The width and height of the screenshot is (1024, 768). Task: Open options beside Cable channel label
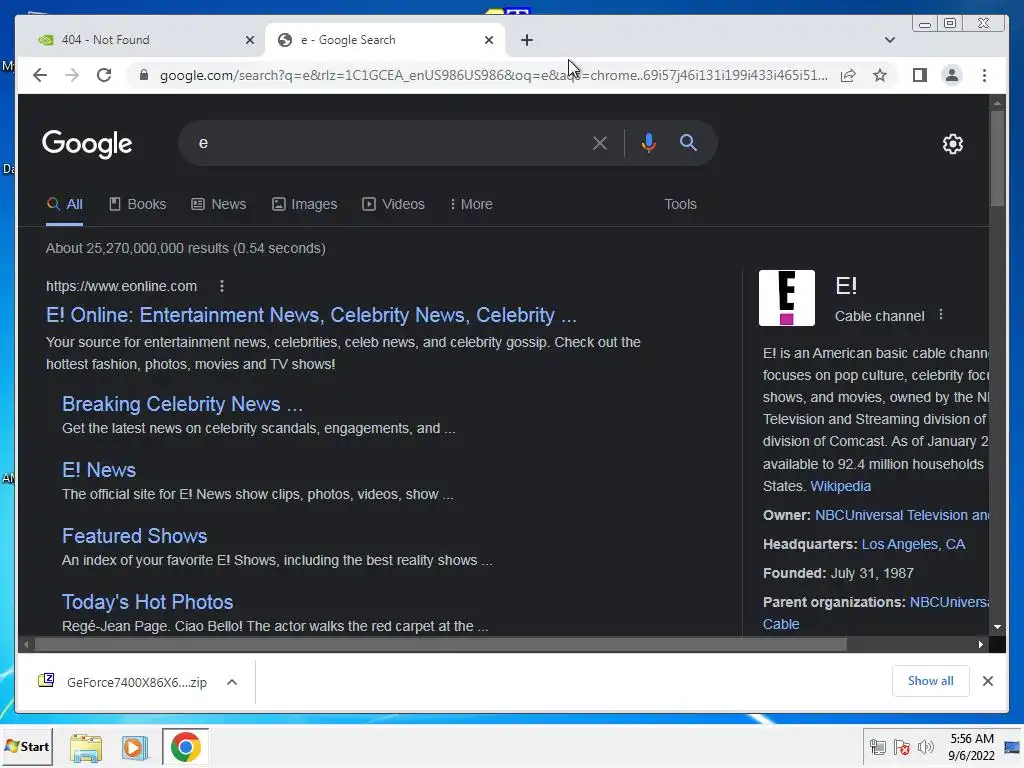[x=940, y=315]
